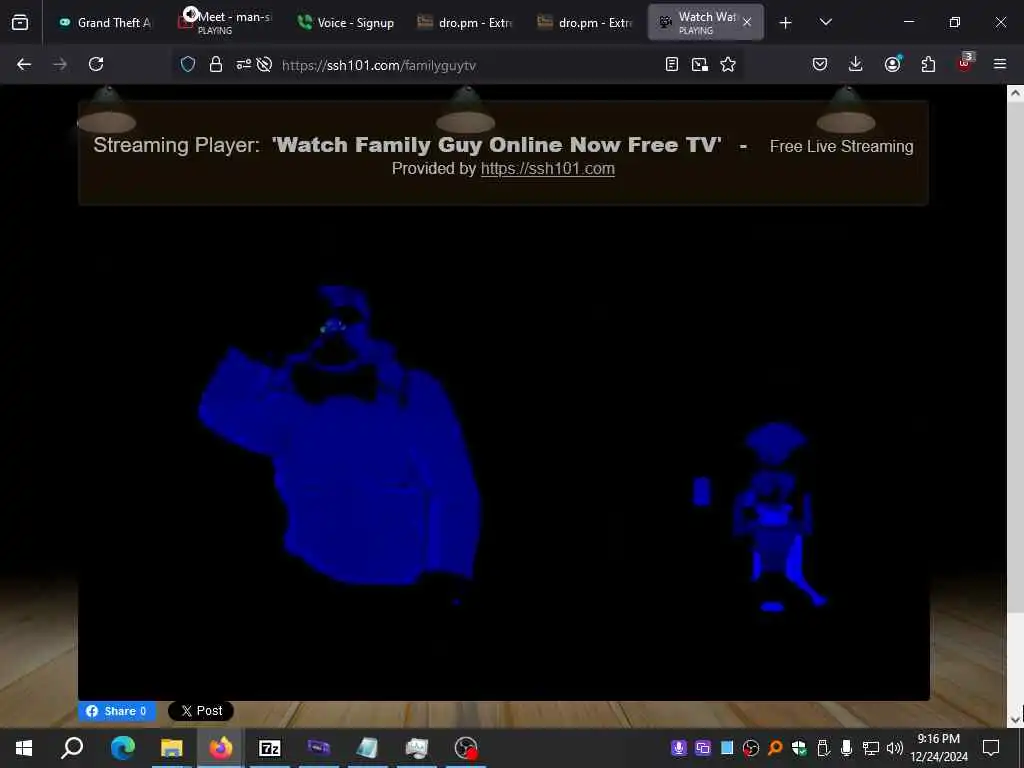Open the system monitor taskbar app
This screenshot has width=1024, height=768.
(x=417, y=747)
